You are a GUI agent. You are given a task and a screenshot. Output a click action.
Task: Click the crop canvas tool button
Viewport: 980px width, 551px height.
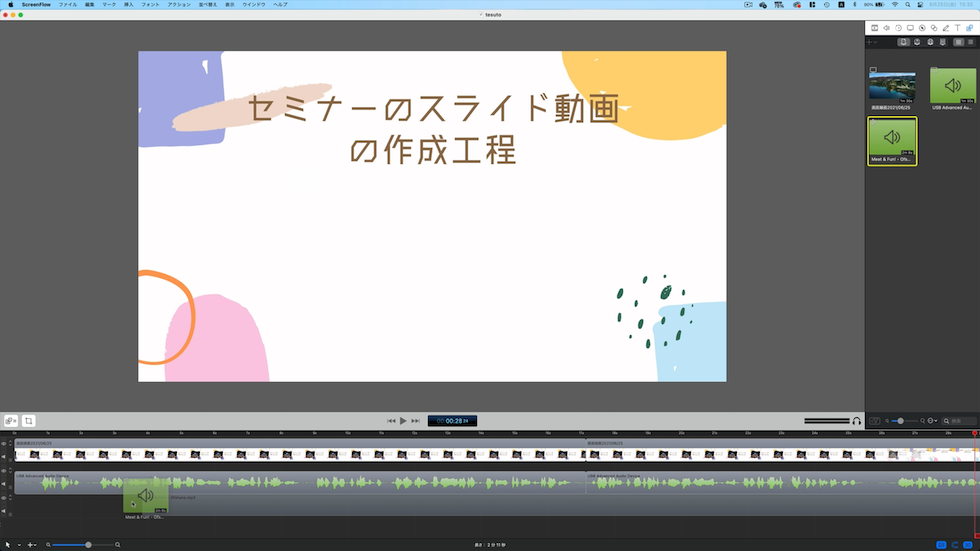point(29,421)
